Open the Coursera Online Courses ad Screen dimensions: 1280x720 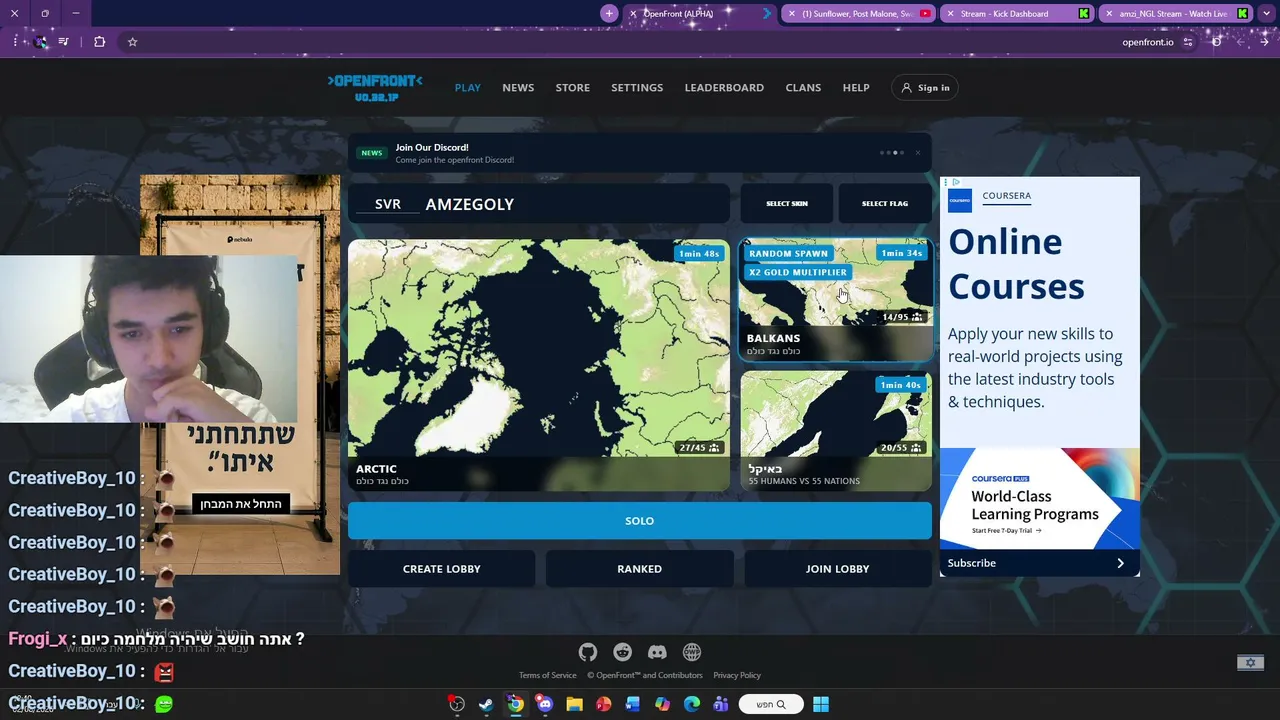pos(1040,377)
